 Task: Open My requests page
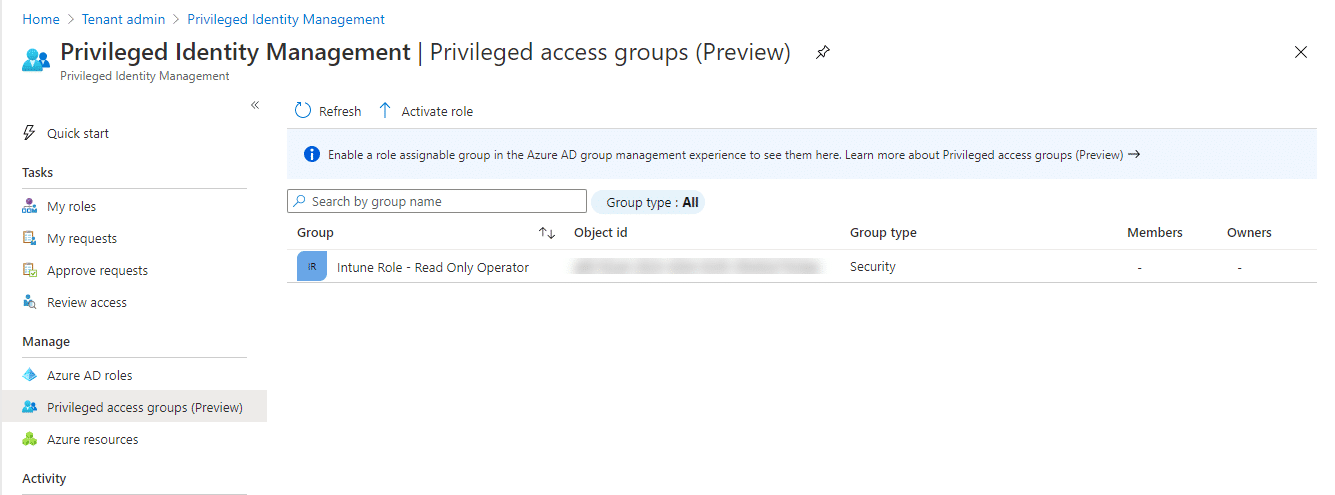coord(82,239)
